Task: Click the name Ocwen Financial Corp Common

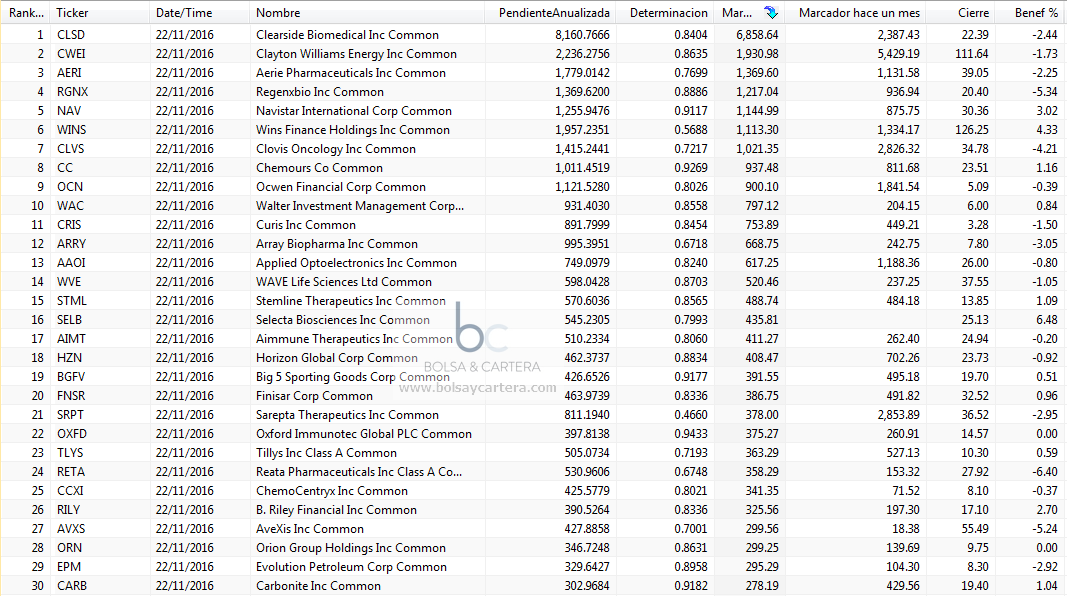Action: pyautogui.click(x=341, y=187)
